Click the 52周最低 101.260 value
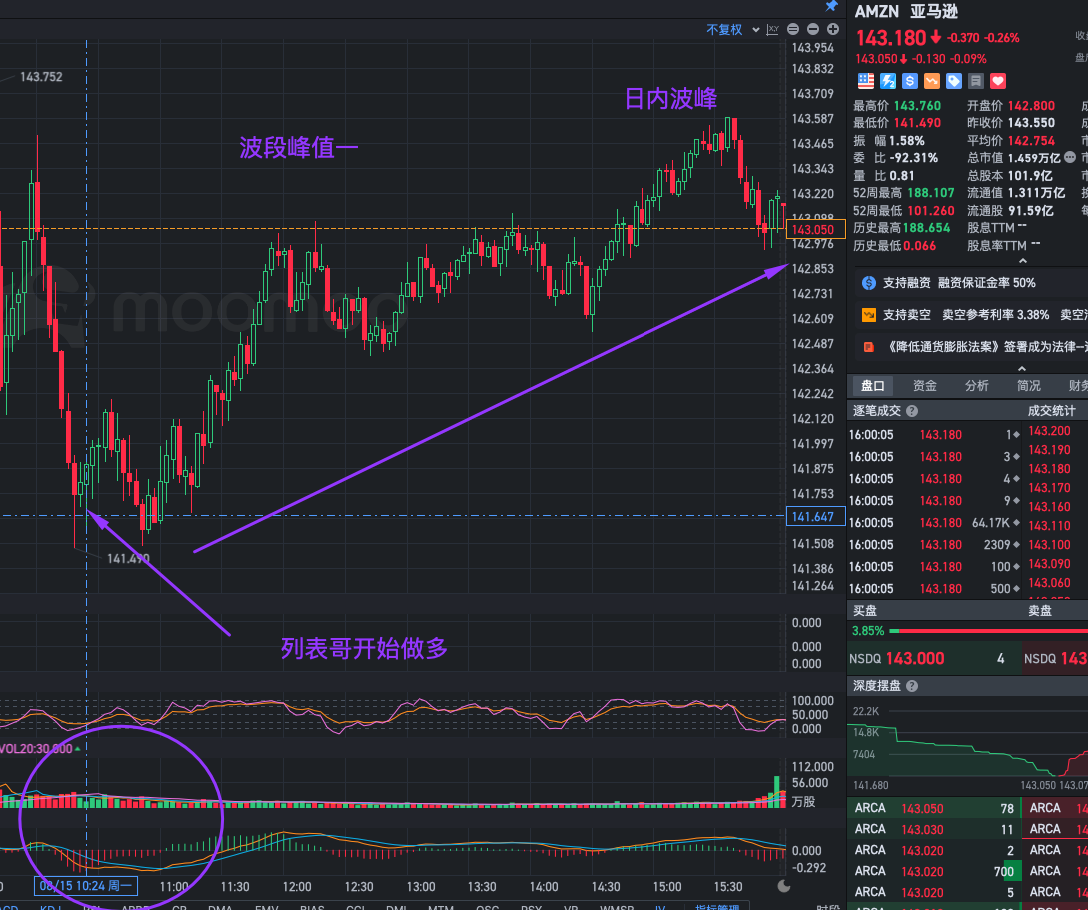 (930, 210)
